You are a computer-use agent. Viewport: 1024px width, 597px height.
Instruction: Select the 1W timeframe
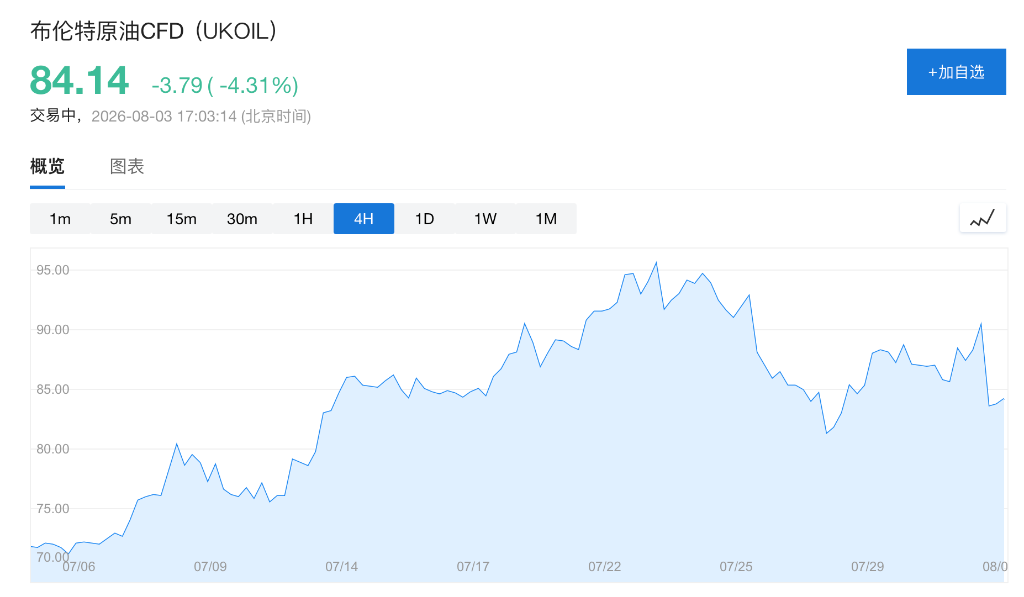[485, 219]
